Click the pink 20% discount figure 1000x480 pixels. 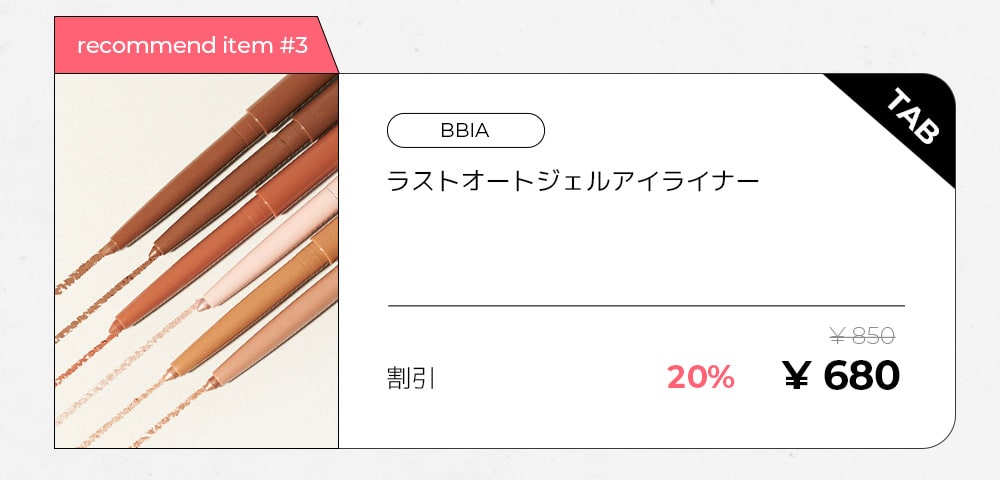(700, 377)
